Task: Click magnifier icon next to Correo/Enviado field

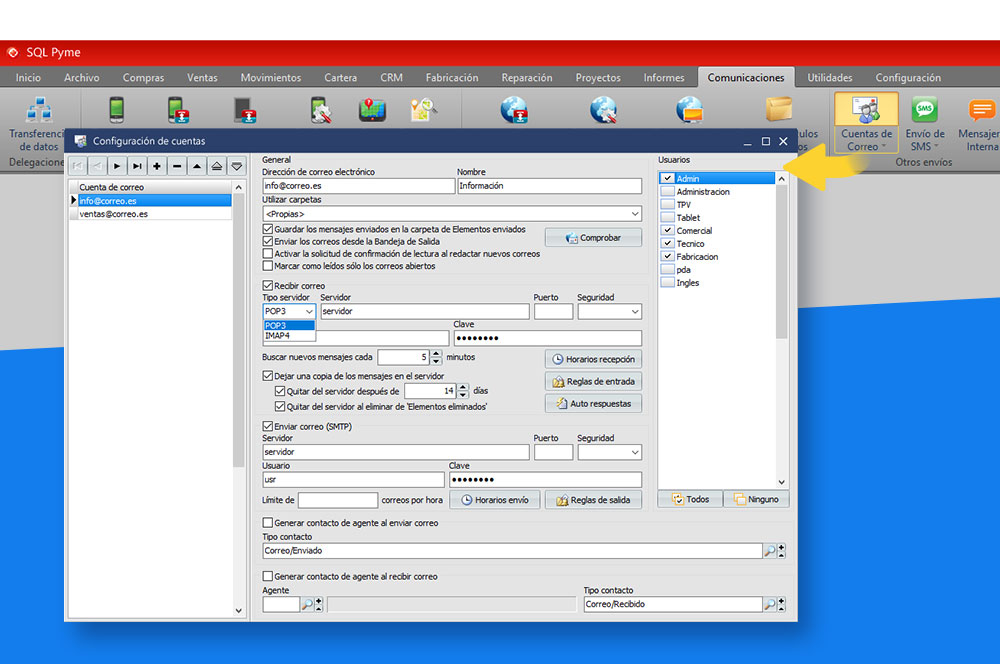Action: pos(769,550)
